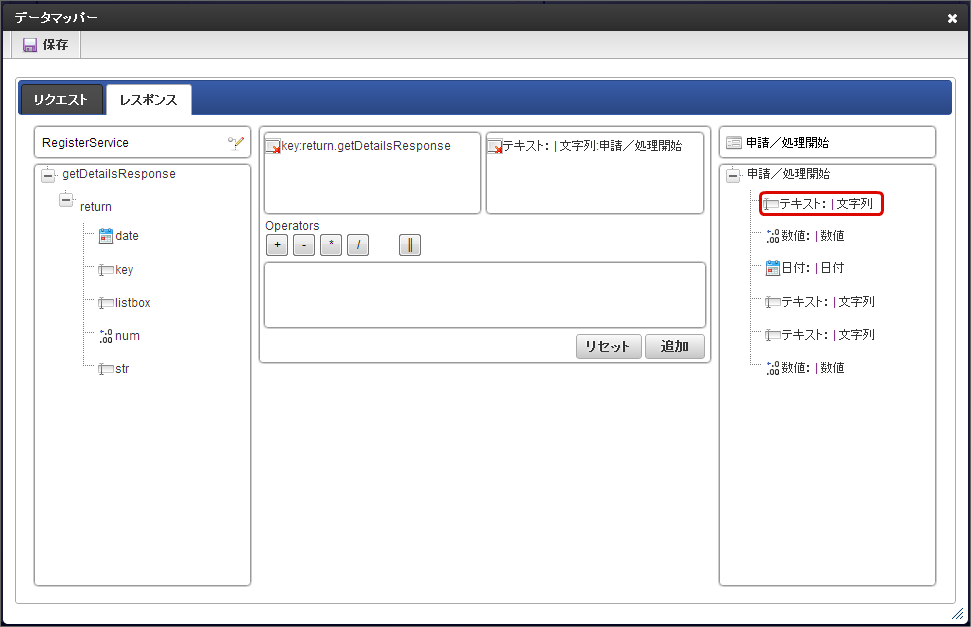Click the numeric icon beside num
The image size is (971, 627).
click(106, 336)
